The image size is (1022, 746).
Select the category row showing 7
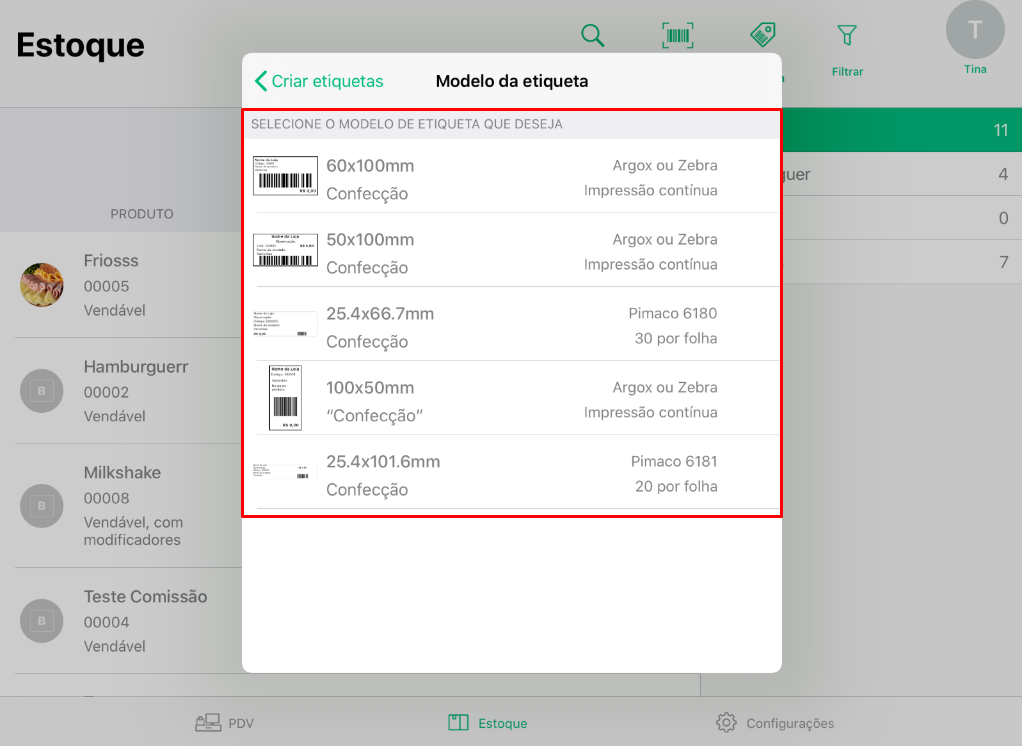pos(902,262)
